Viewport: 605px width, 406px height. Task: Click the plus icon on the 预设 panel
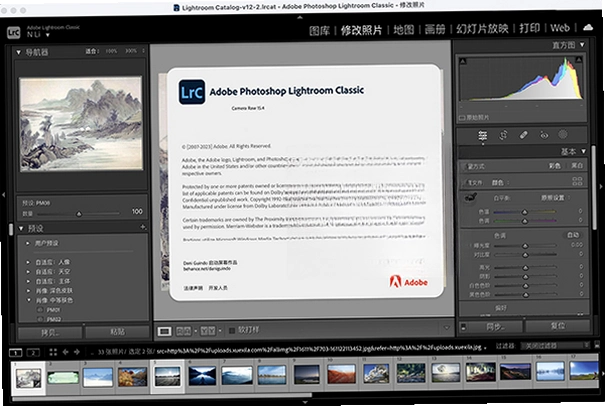tap(143, 227)
